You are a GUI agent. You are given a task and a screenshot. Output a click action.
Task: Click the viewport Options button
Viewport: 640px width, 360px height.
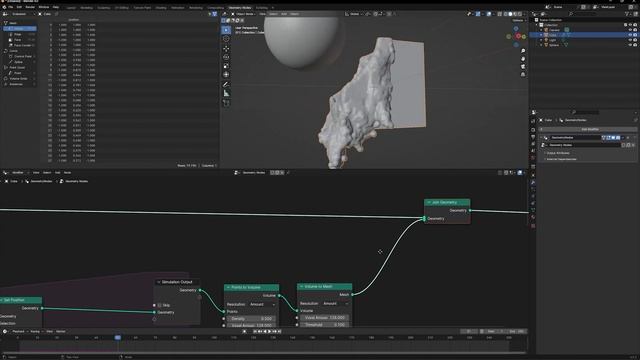(518, 20)
